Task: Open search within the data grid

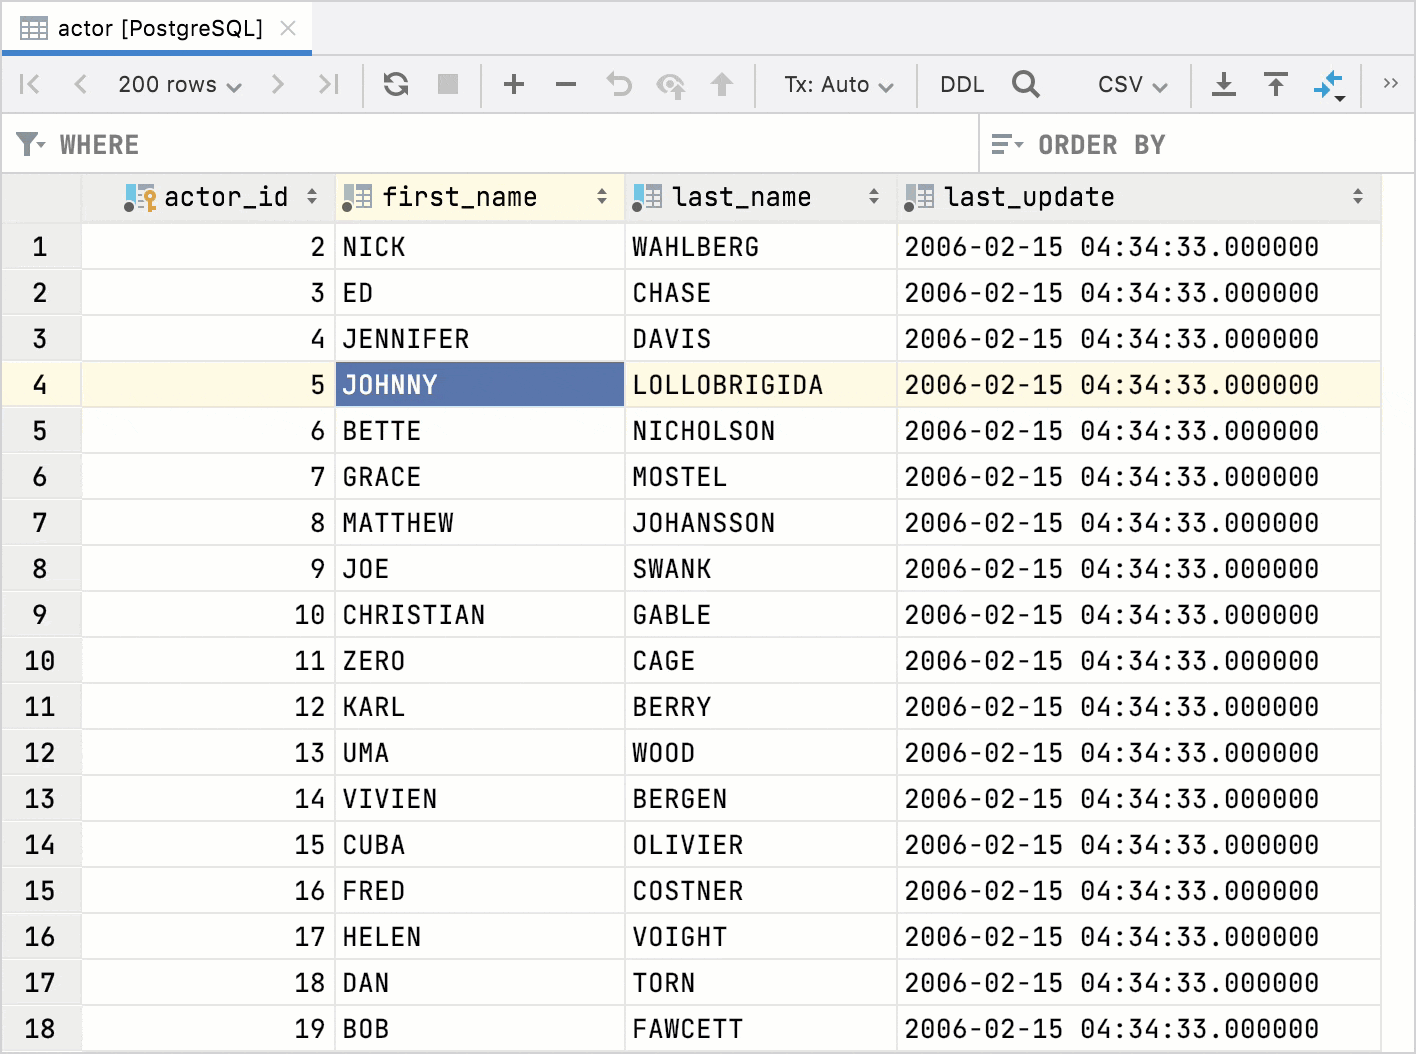Action: [x=1026, y=84]
